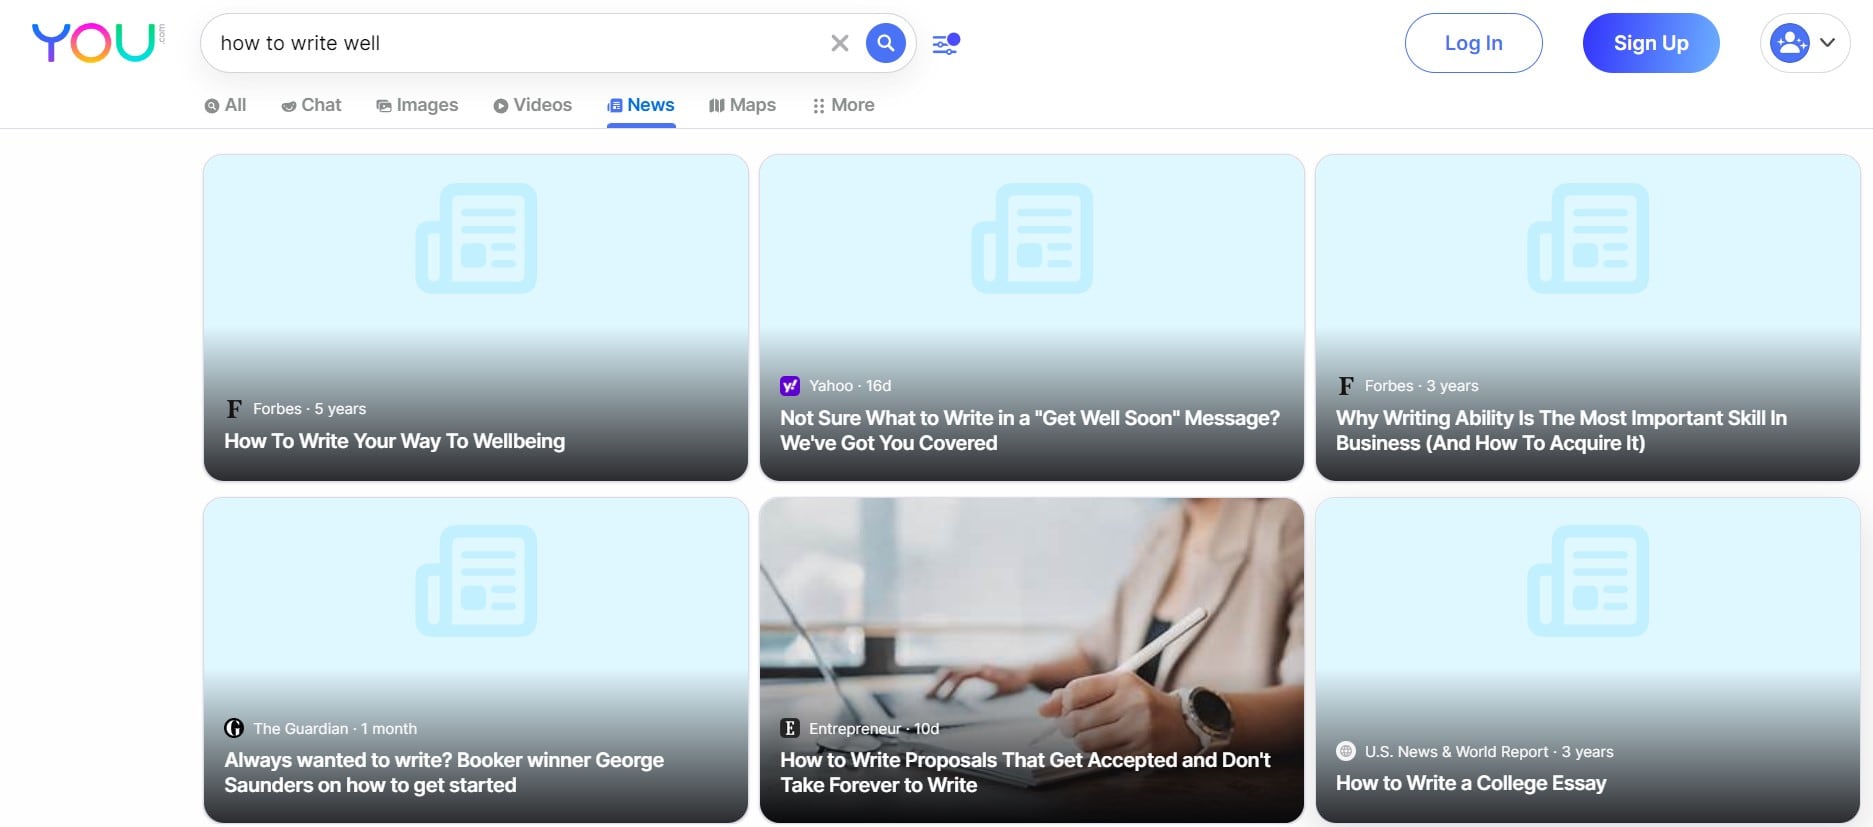Viewport: 1873px width, 827px height.
Task: Click the Entrepreneur proposals article photo
Action: click(1031, 600)
